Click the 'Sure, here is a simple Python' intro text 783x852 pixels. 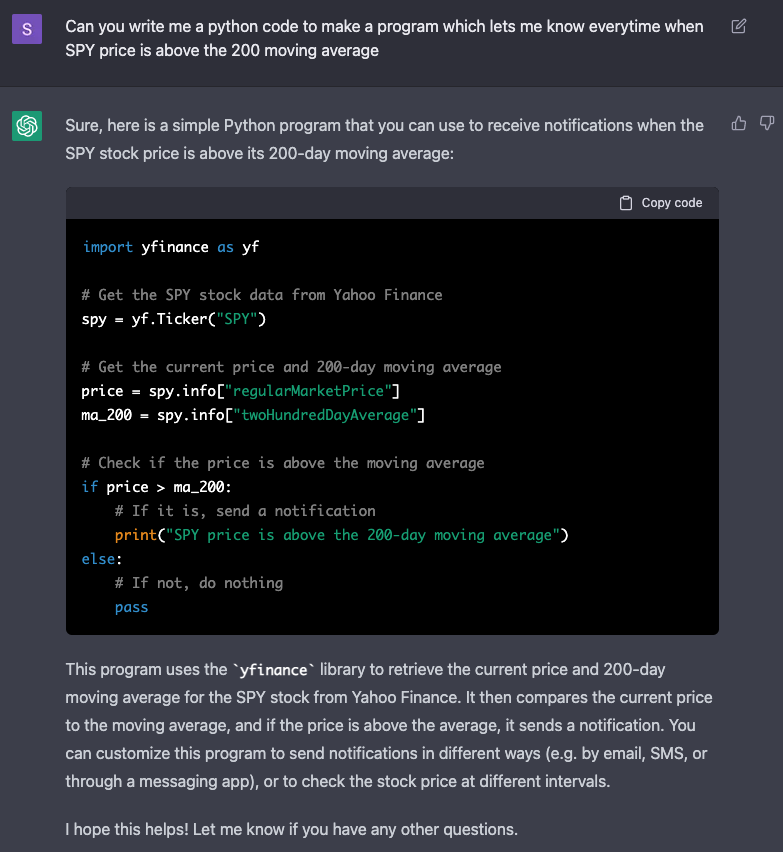tap(384, 139)
